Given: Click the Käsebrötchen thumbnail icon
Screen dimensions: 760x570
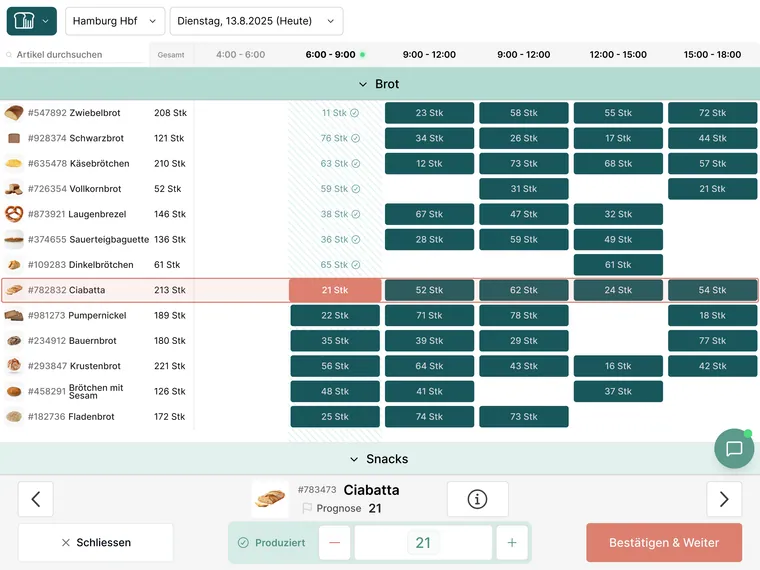Looking at the screenshot, I should [x=14, y=163].
